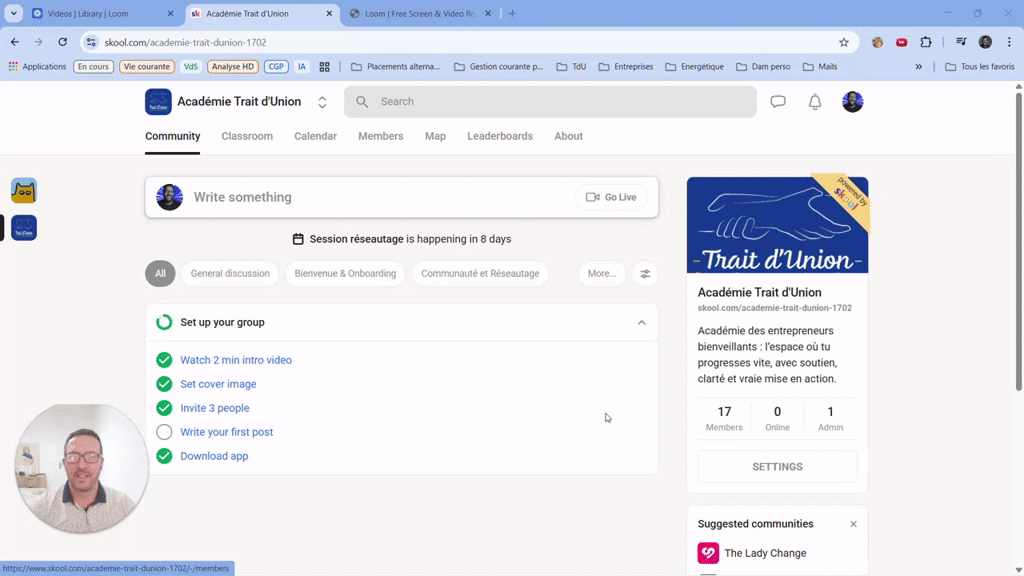Open Invite 3 people link

[215, 408]
